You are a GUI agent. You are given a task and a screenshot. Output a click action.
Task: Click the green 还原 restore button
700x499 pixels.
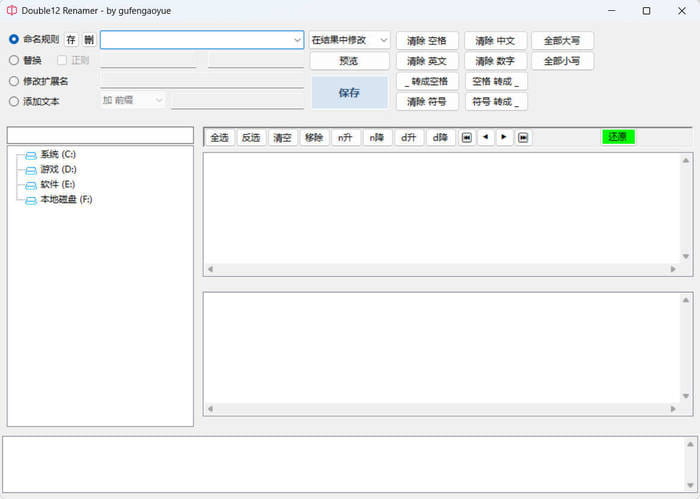[x=618, y=137]
